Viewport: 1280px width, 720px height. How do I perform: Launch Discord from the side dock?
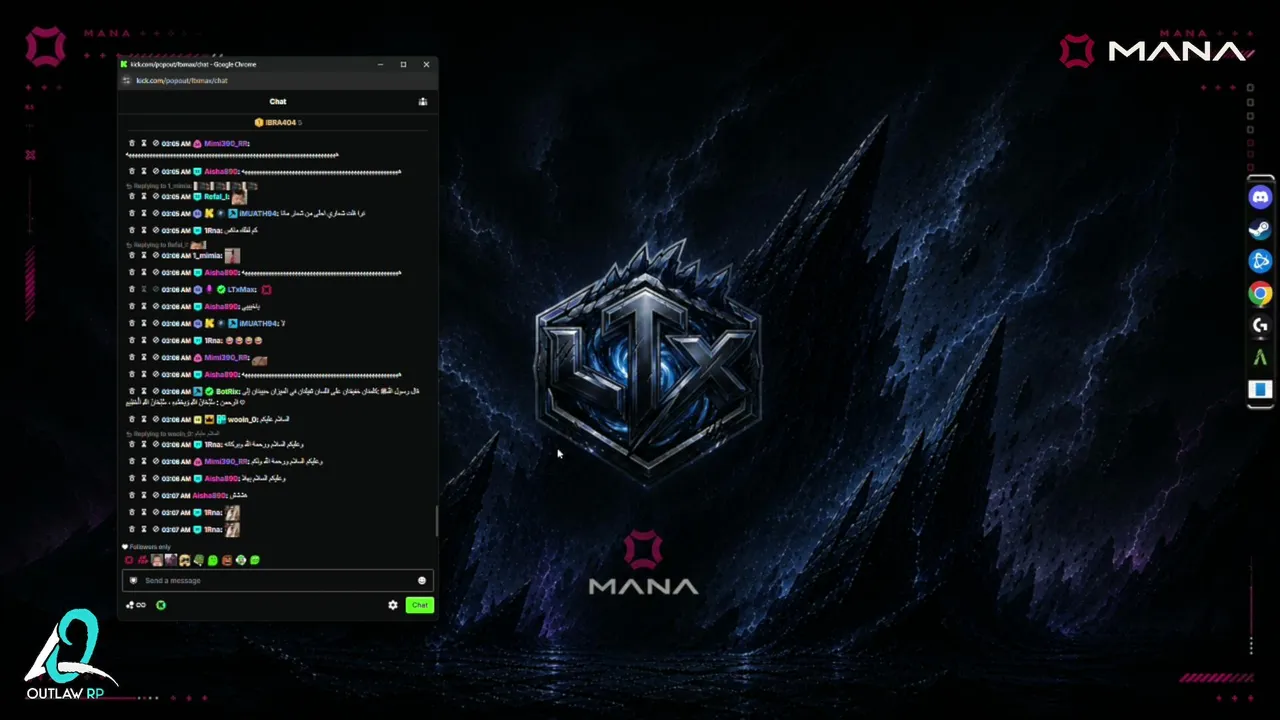pyautogui.click(x=1260, y=197)
